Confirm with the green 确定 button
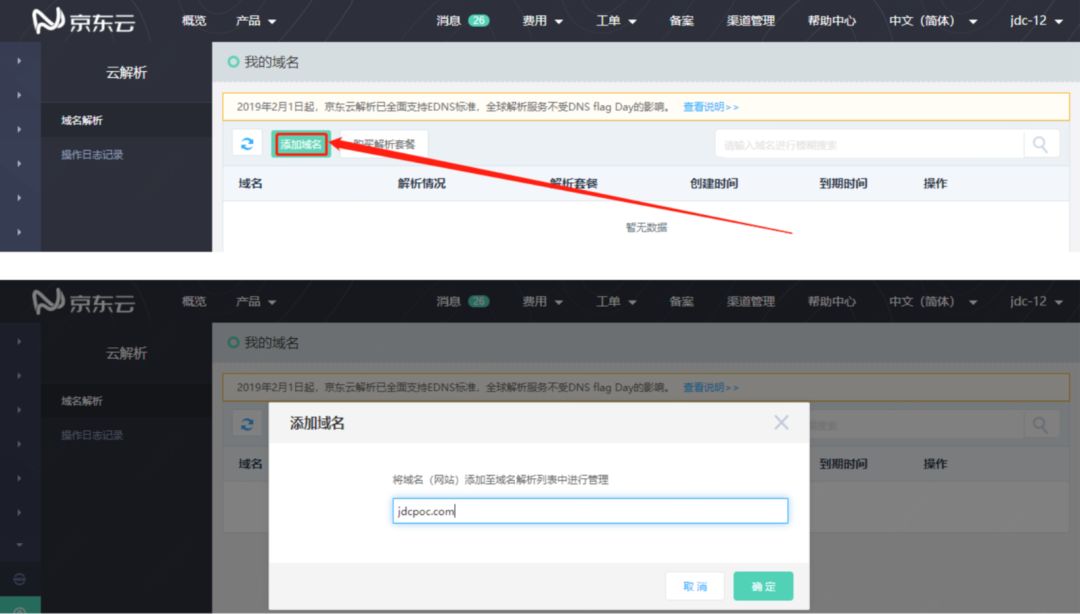 tap(763, 586)
